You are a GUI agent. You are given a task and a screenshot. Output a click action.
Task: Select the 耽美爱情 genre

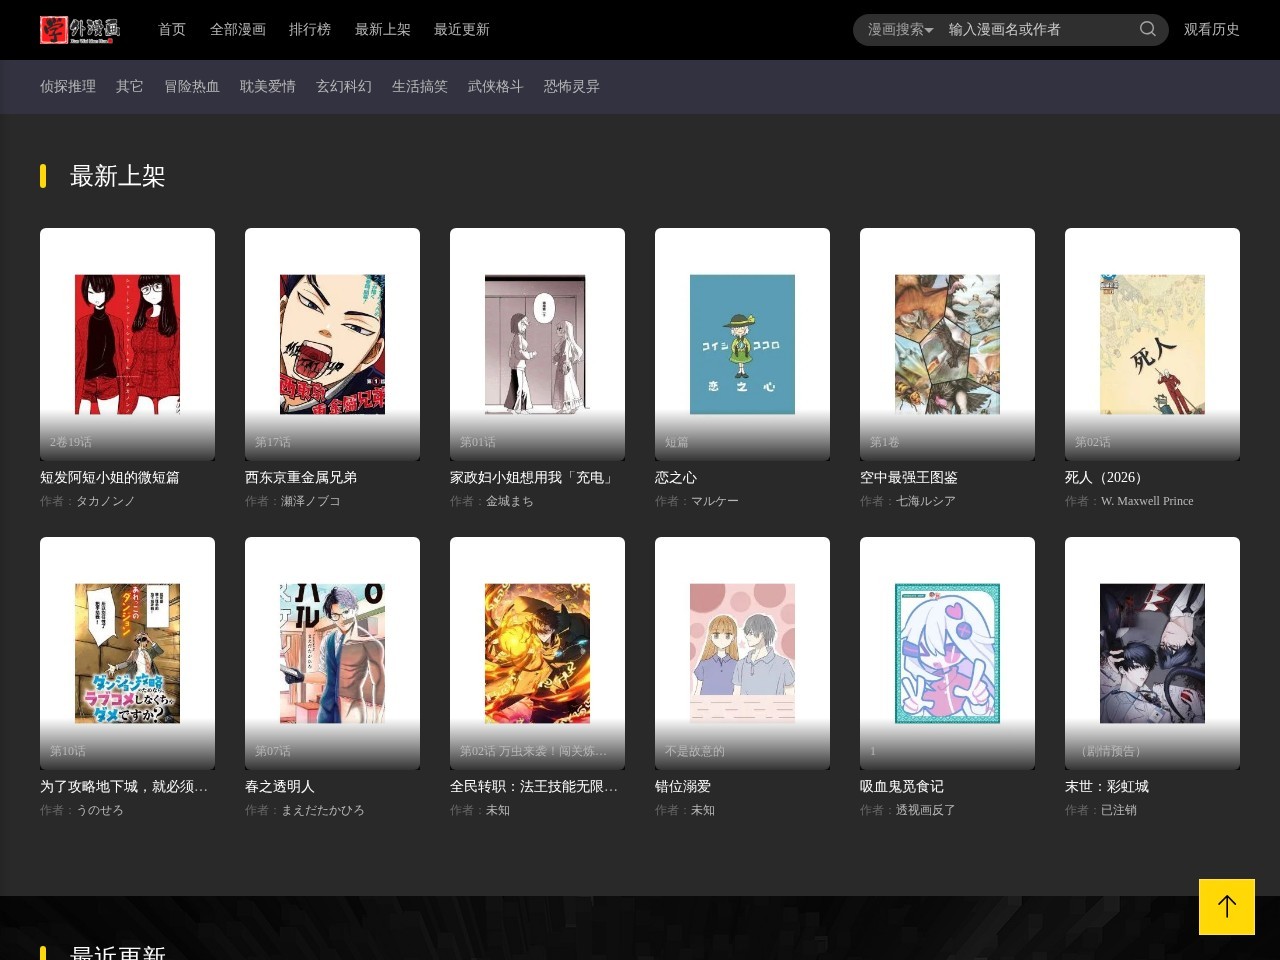[x=268, y=87]
